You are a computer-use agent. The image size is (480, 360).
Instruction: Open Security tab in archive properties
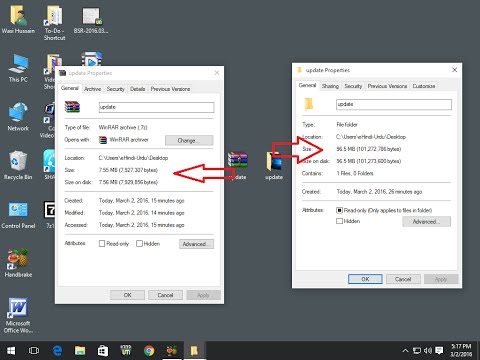(115, 89)
